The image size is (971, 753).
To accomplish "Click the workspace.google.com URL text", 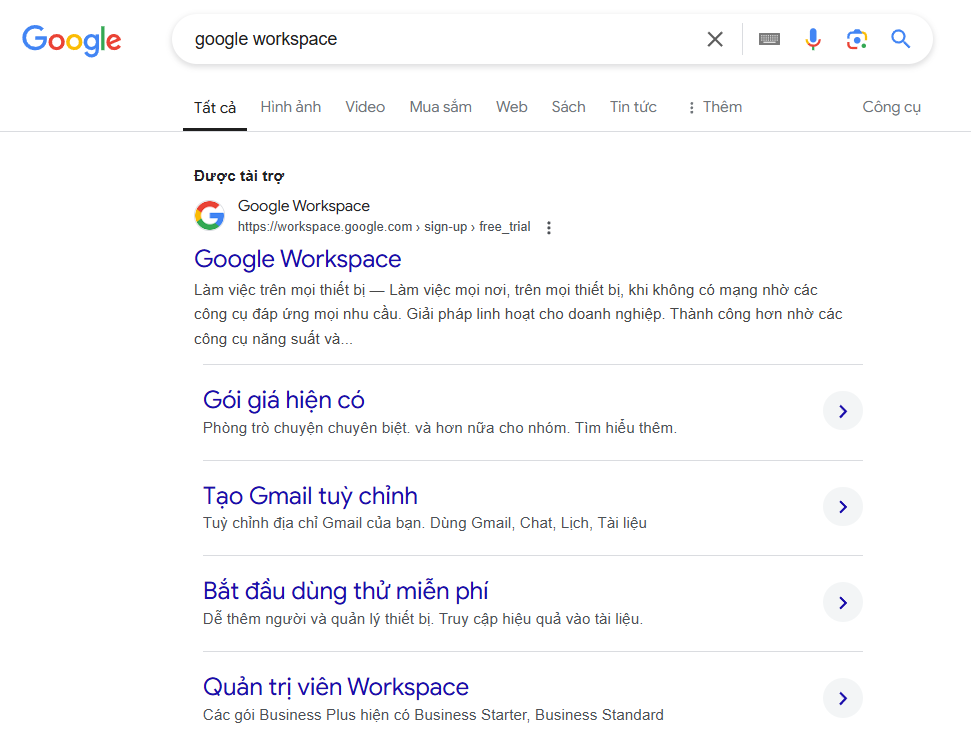I will tap(384, 227).
